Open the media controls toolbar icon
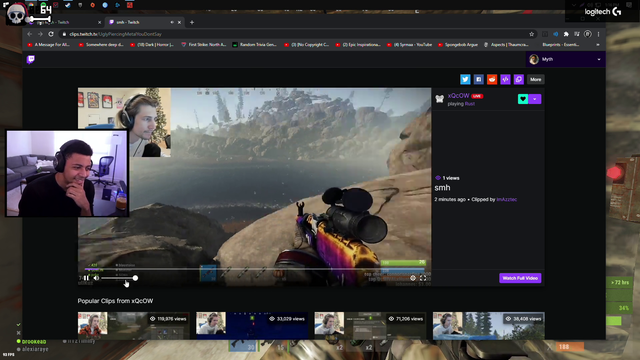Viewport: 640px width, 360px height. point(577,34)
